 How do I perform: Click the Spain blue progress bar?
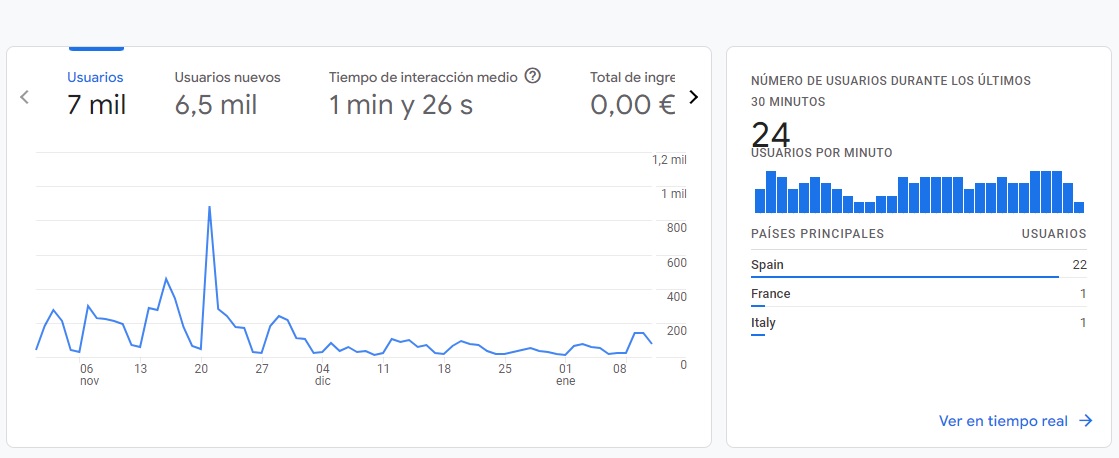(905, 277)
